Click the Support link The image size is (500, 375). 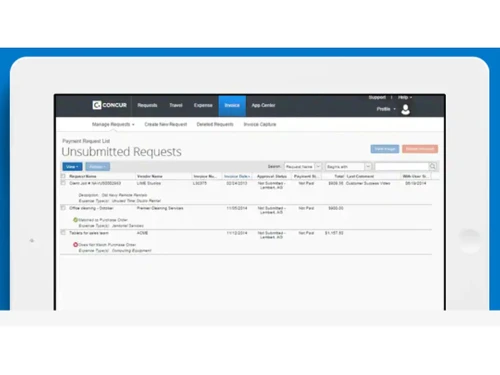click(x=377, y=97)
